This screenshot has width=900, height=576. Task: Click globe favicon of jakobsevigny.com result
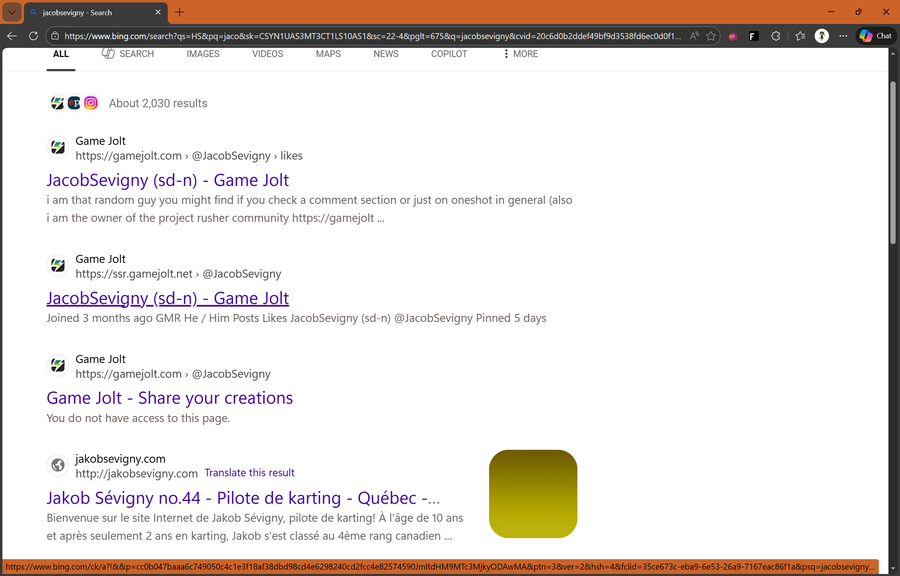coord(57,465)
